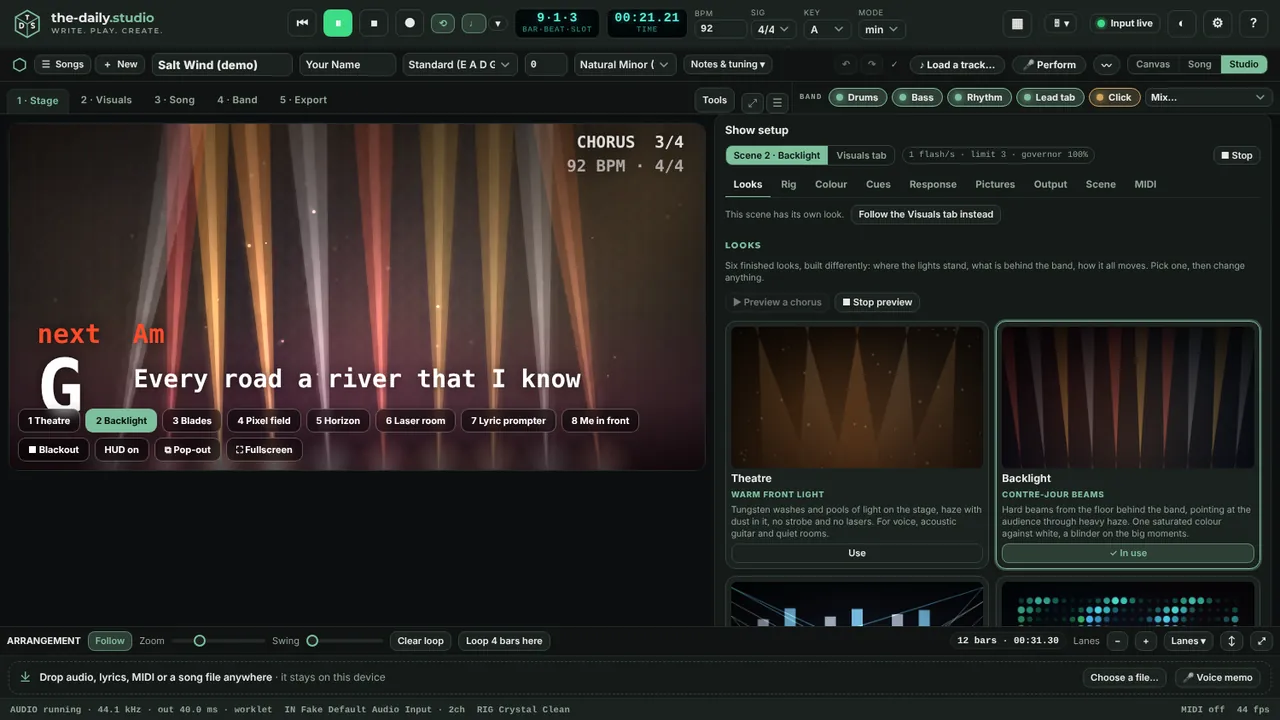Viewport: 1280px width, 720px height.
Task: Click the undo arrow icon
Action: [x=846, y=64]
